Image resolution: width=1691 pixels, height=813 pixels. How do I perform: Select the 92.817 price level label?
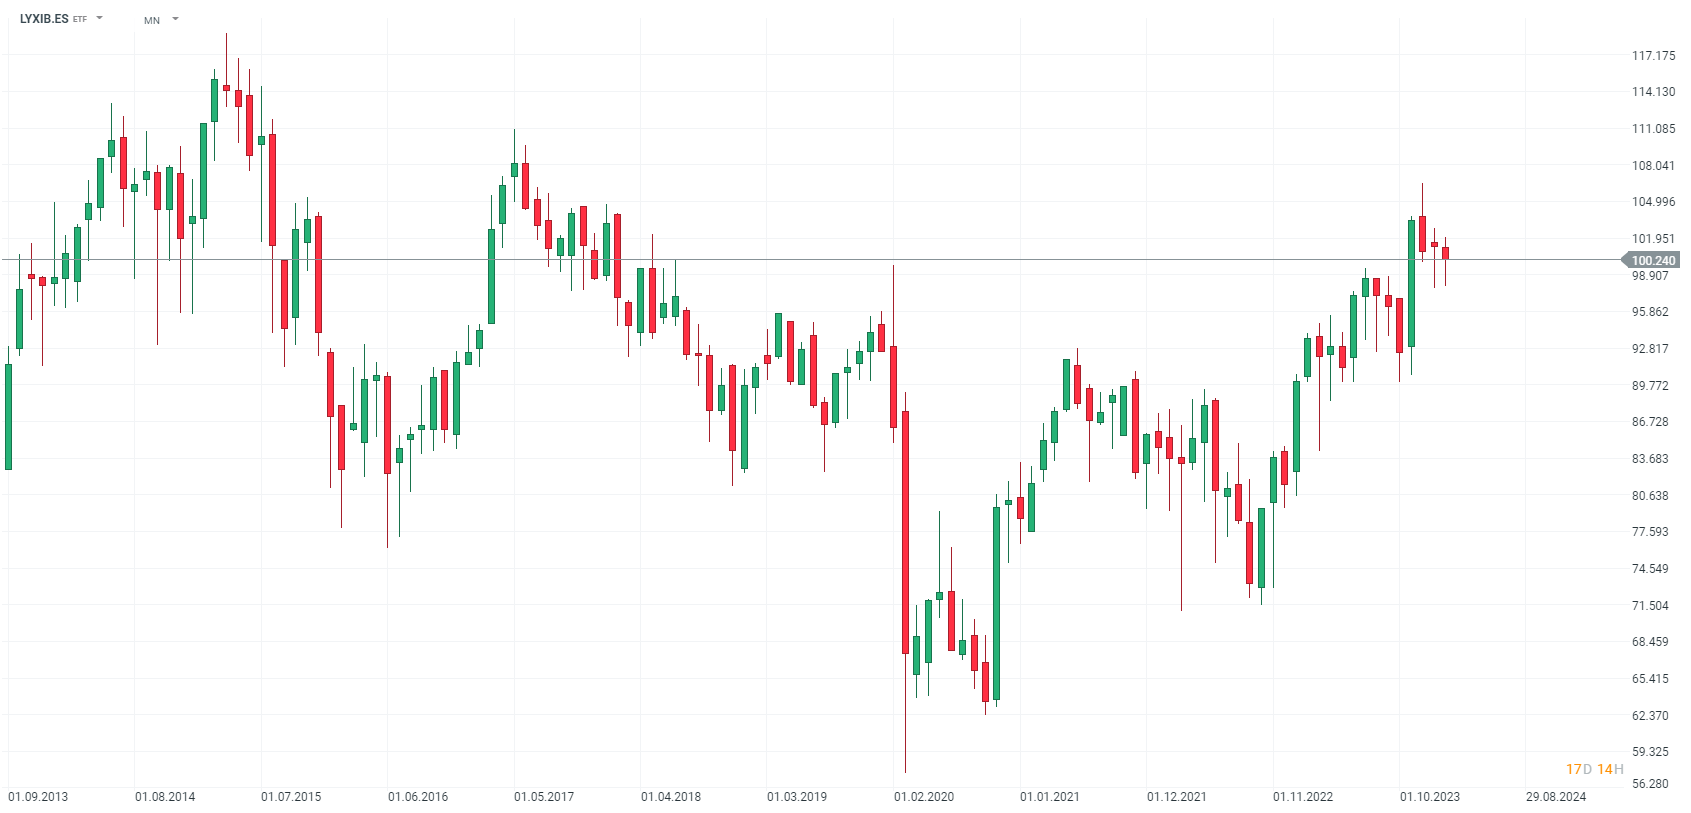click(x=1650, y=349)
